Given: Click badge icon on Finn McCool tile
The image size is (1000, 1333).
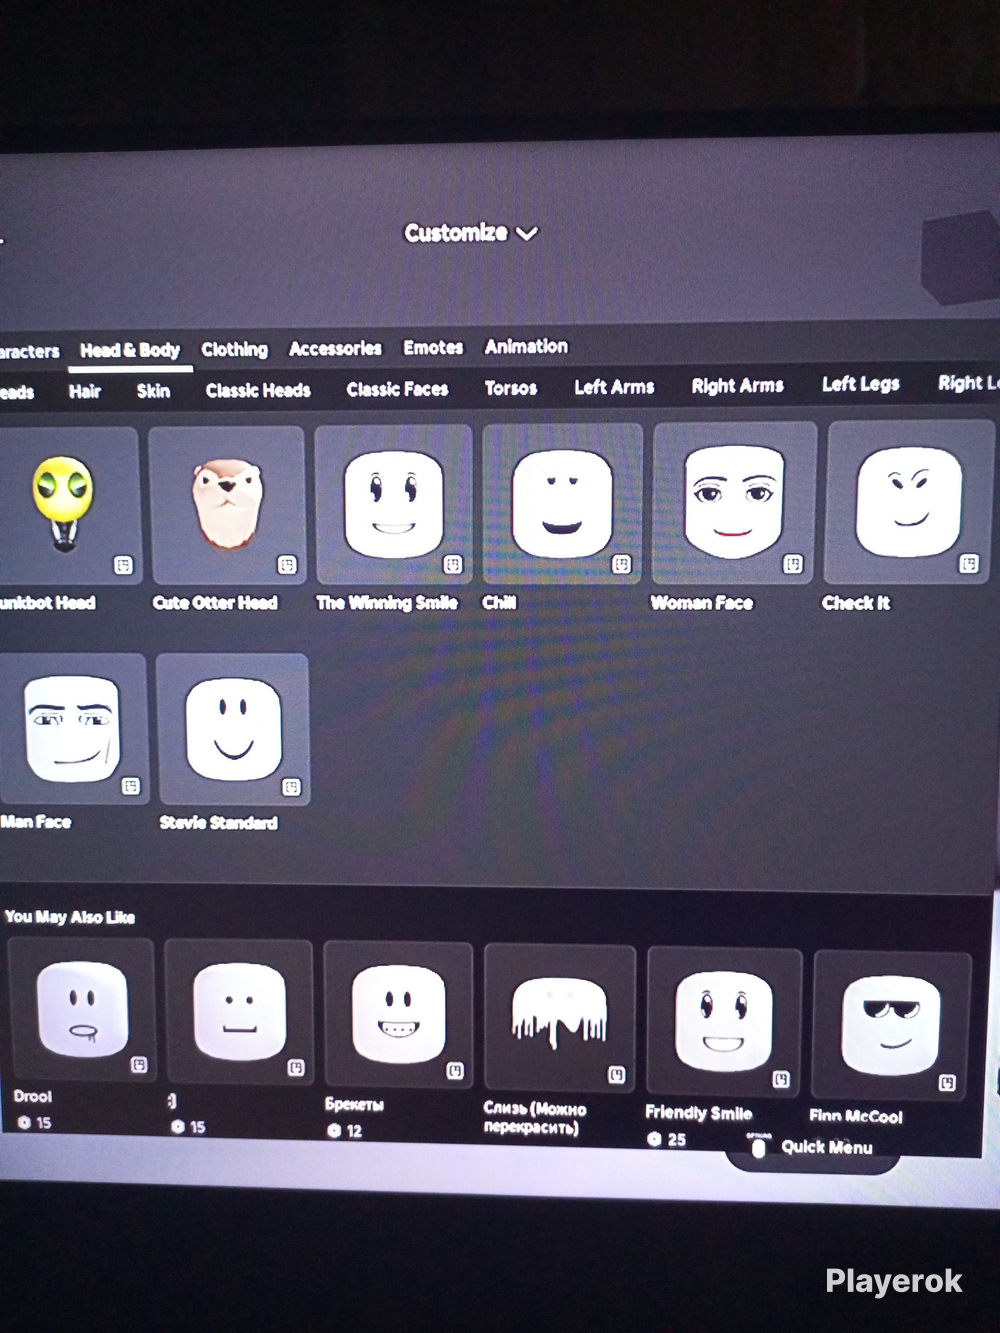Looking at the screenshot, I should [x=947, y=1083].
